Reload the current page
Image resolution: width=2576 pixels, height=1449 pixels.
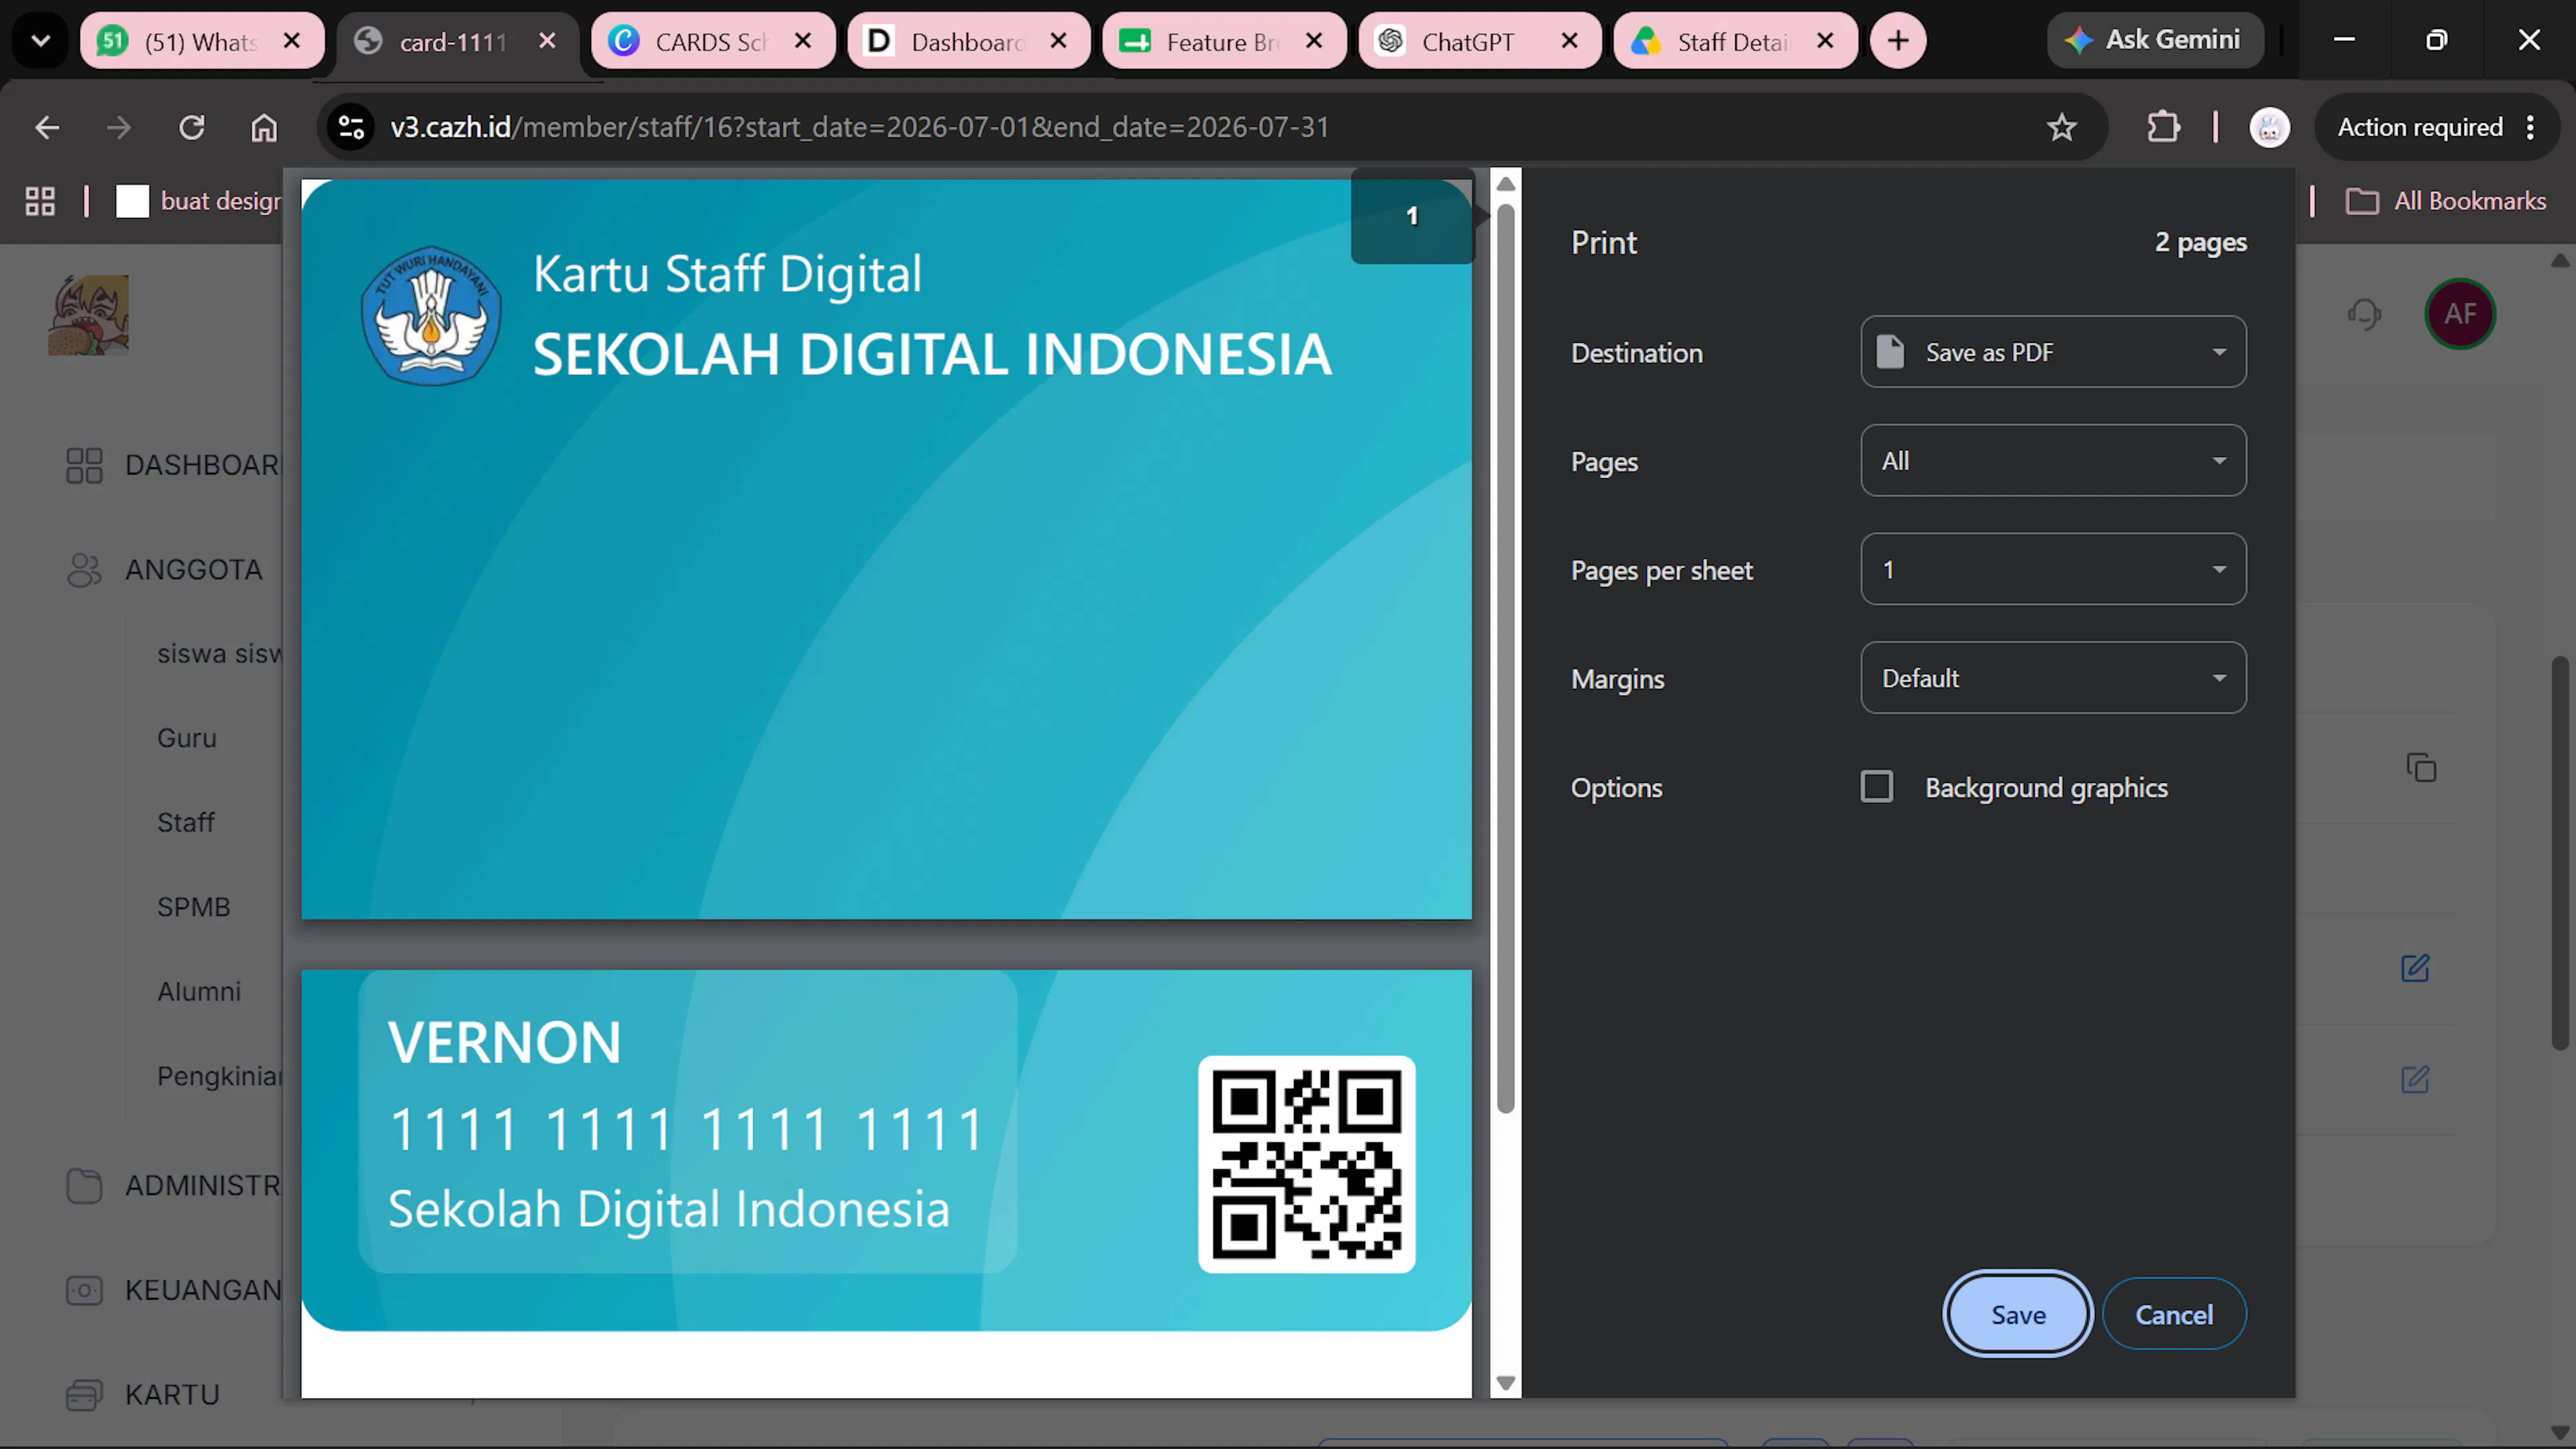pyautogui.click(x=192, y=127)
